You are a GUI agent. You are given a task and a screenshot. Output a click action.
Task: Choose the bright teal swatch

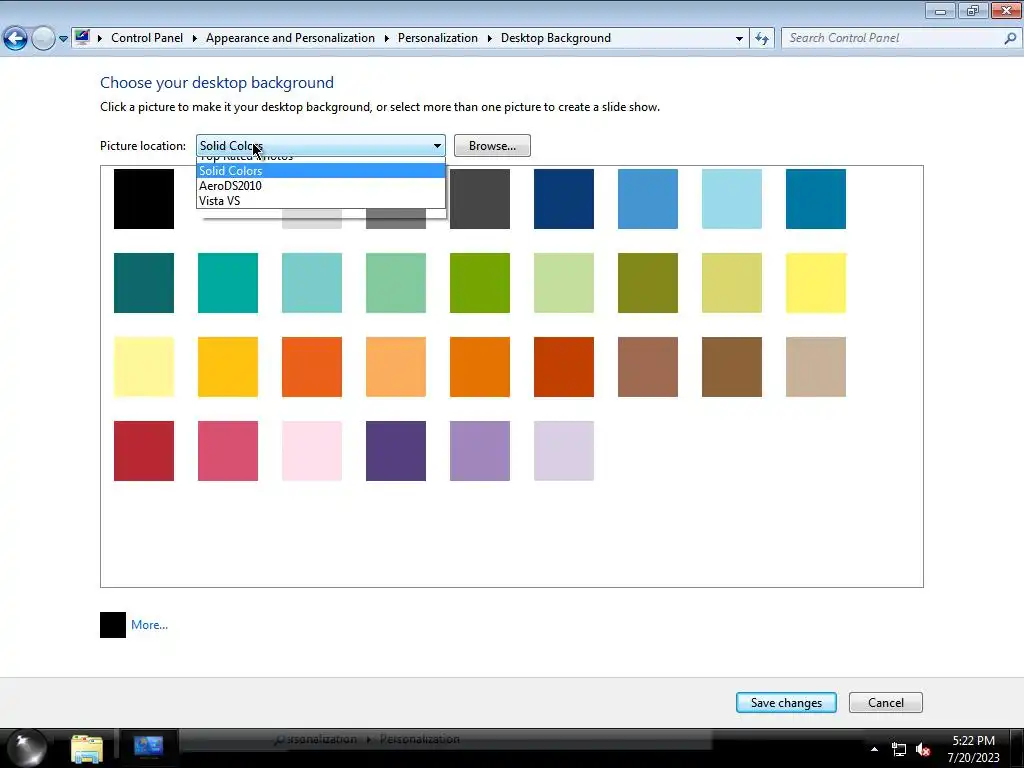[227, 283]
